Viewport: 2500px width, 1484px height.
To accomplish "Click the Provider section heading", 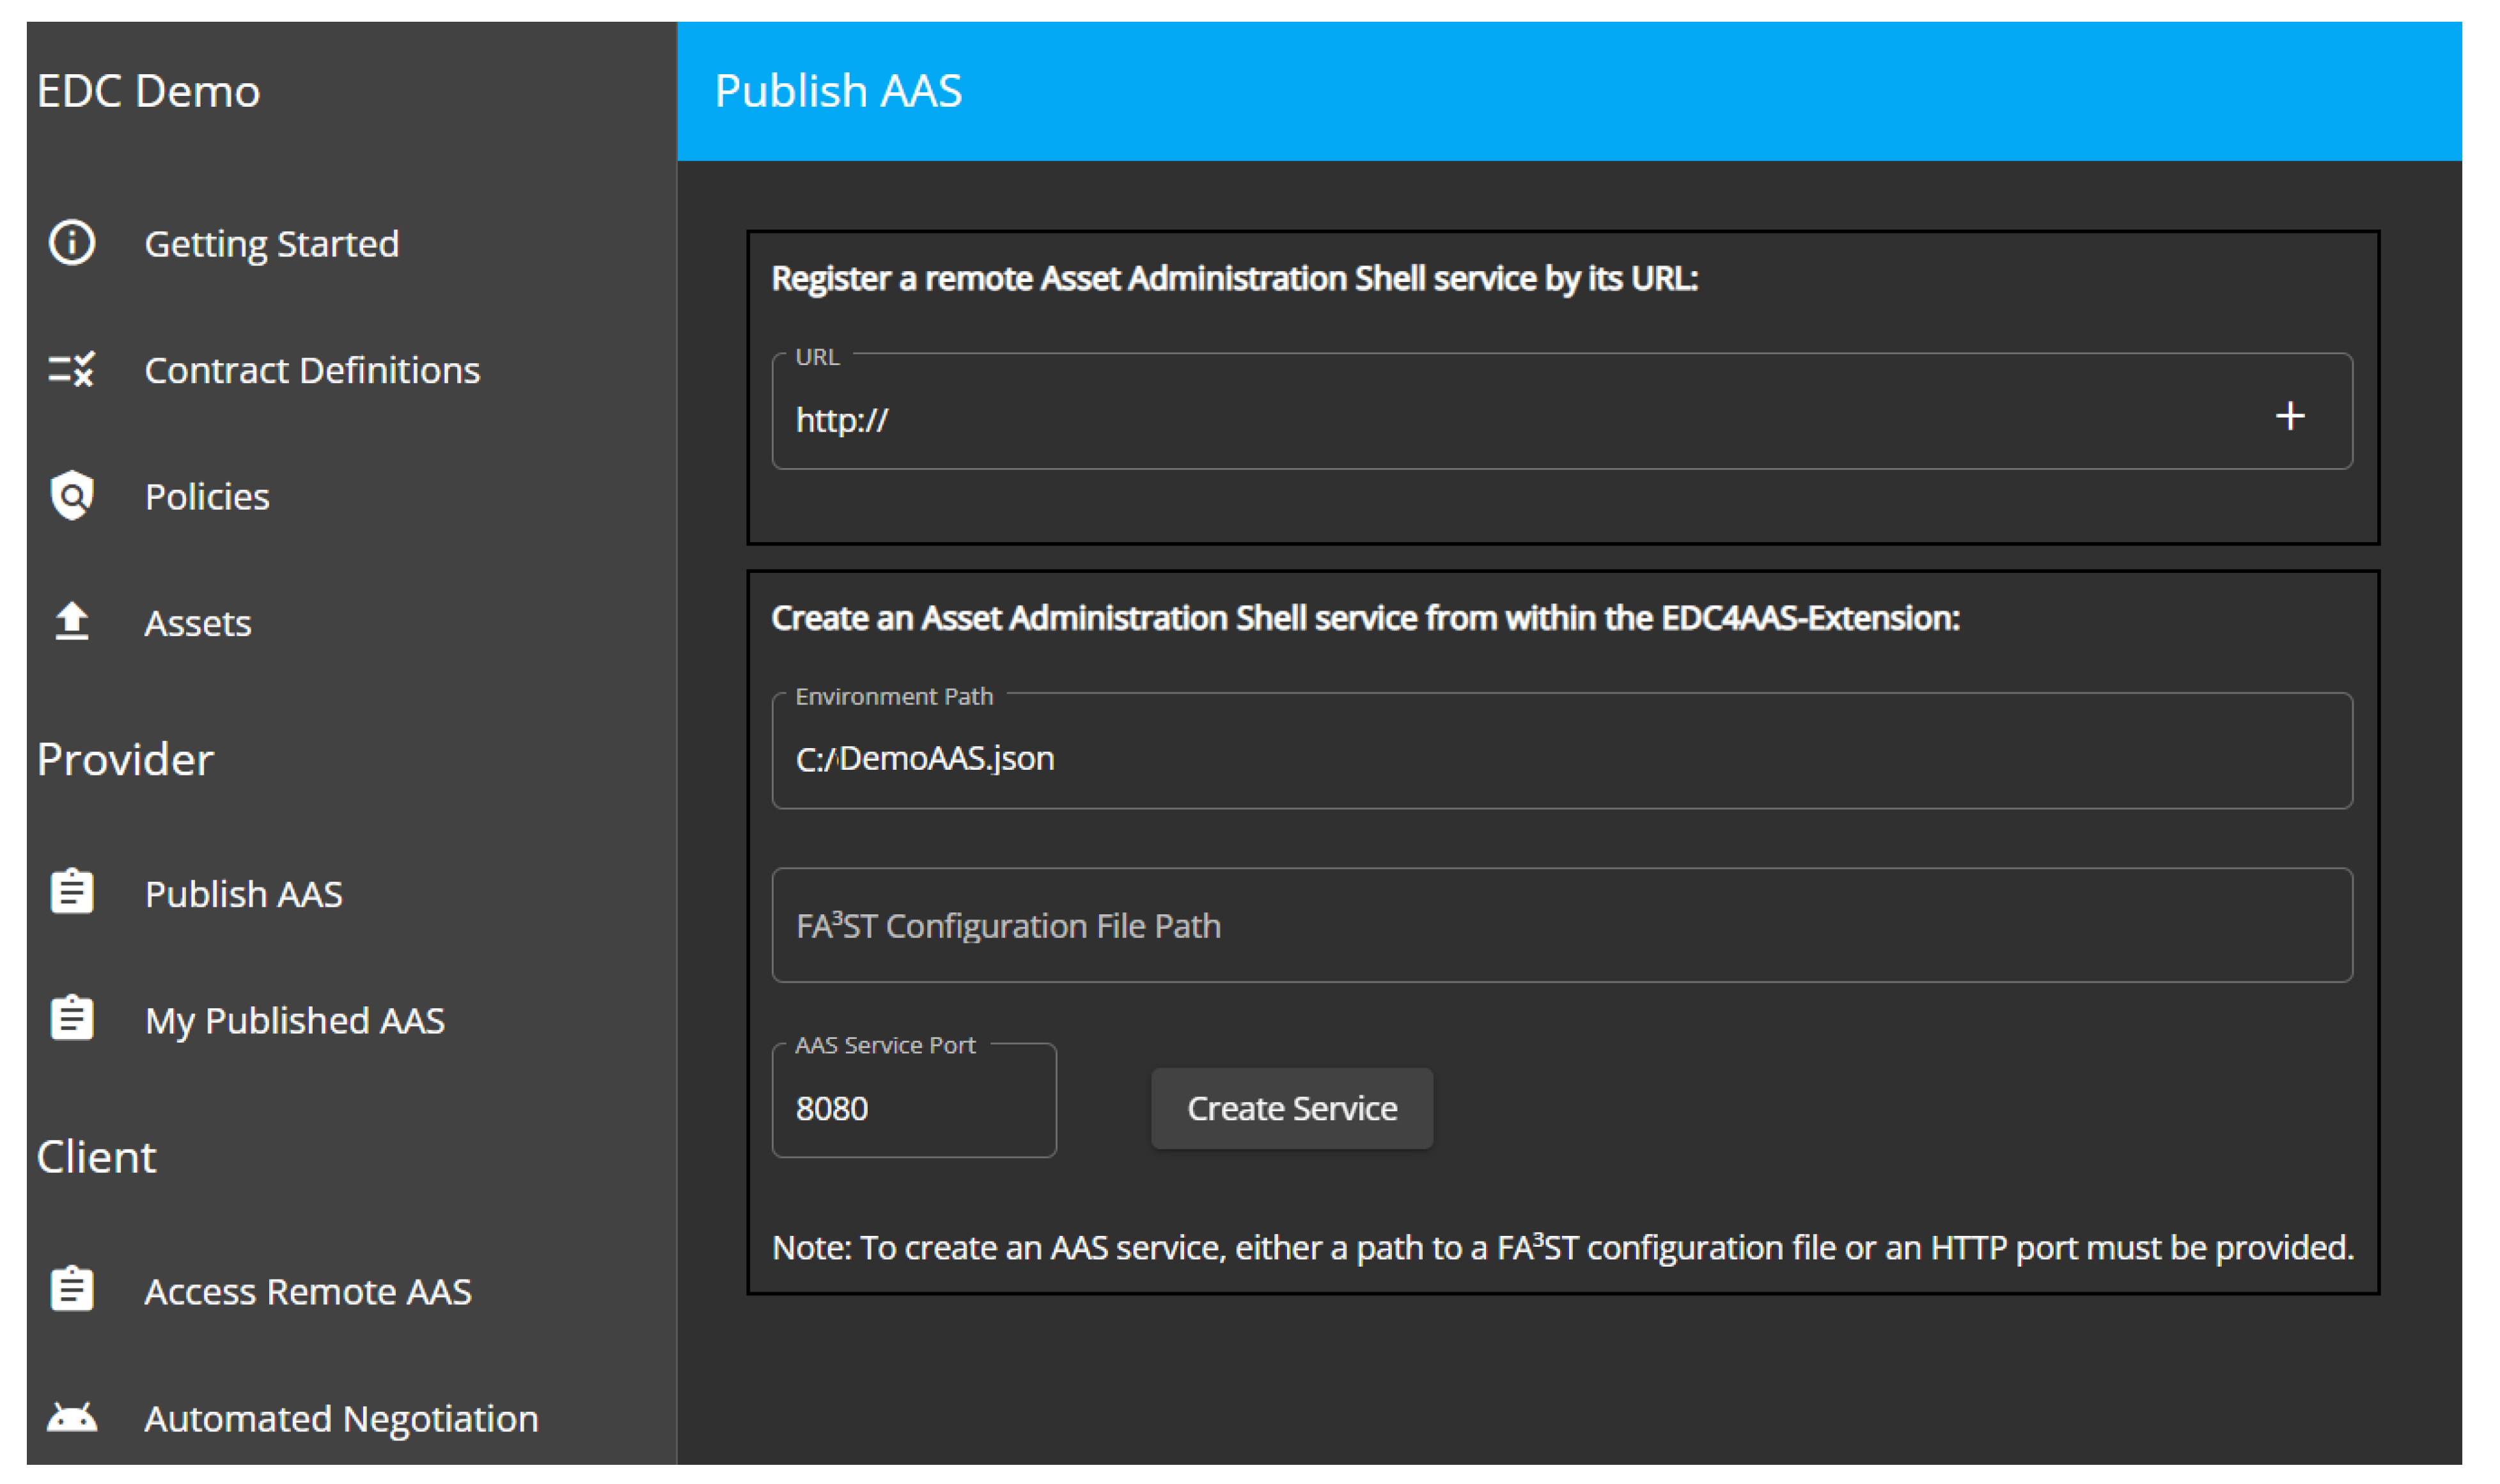I will (125, 759).
